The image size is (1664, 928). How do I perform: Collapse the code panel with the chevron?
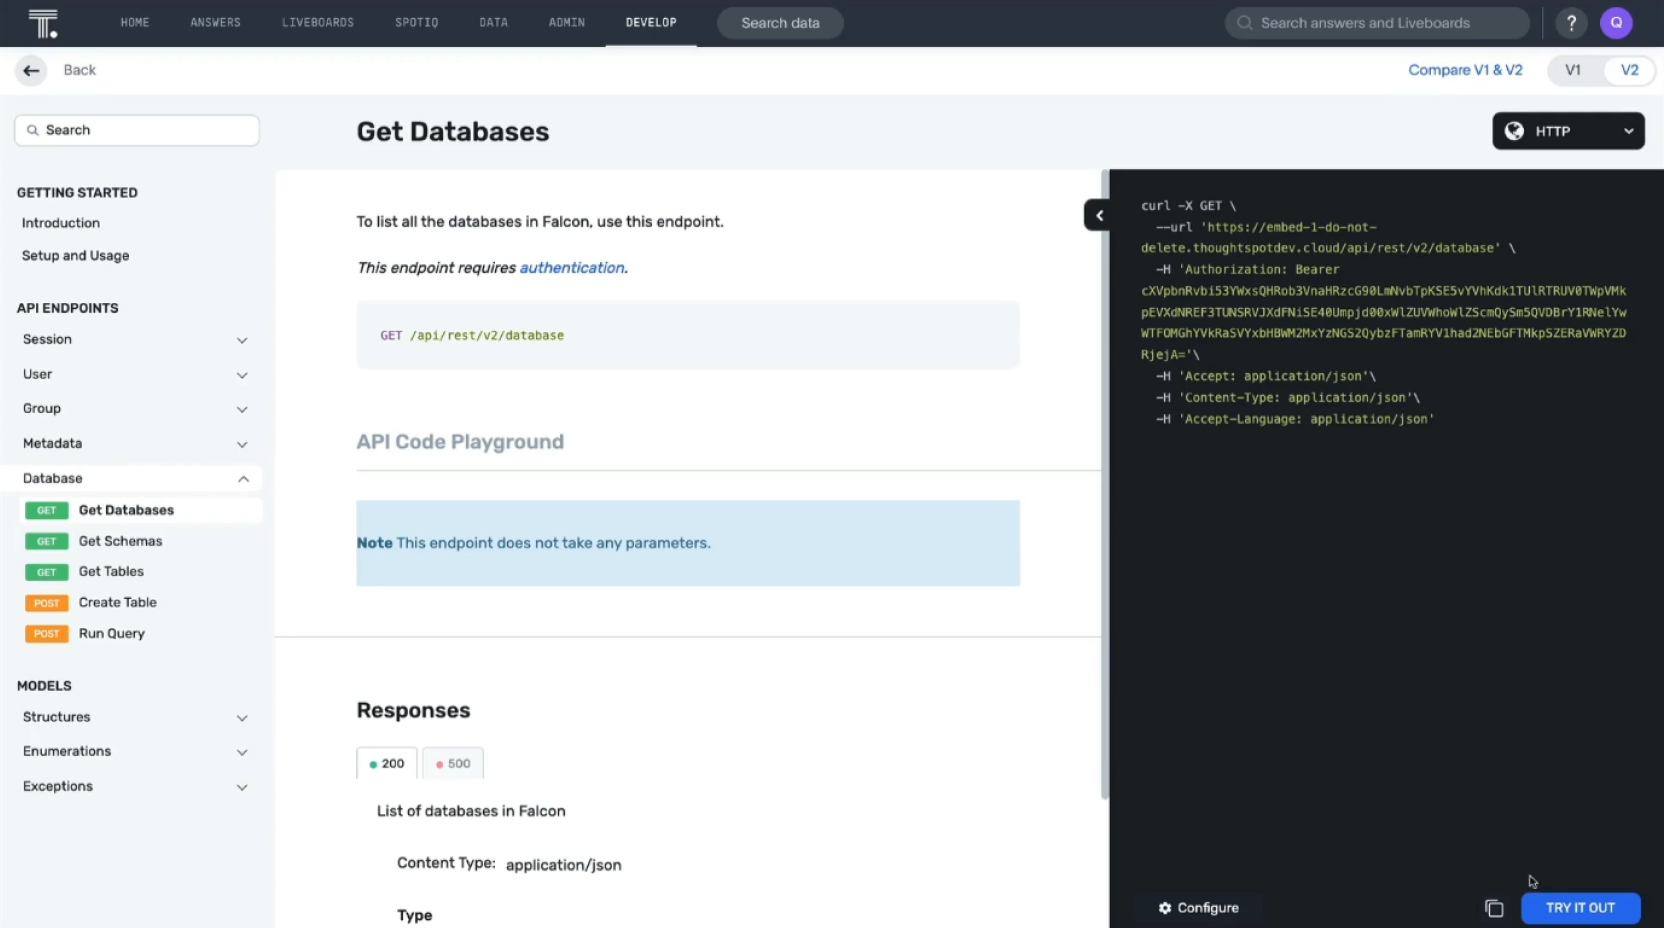coord(1098,215)
